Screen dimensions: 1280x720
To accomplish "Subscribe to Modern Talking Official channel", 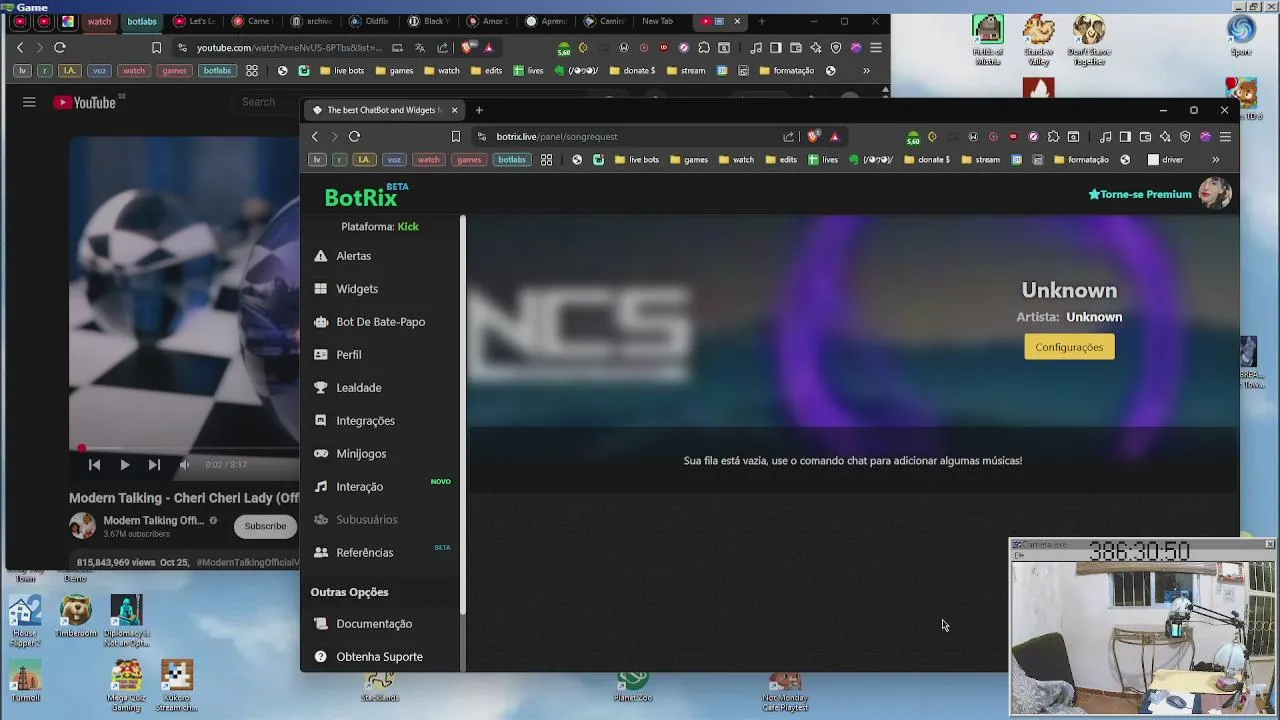I will pos(265,526).
